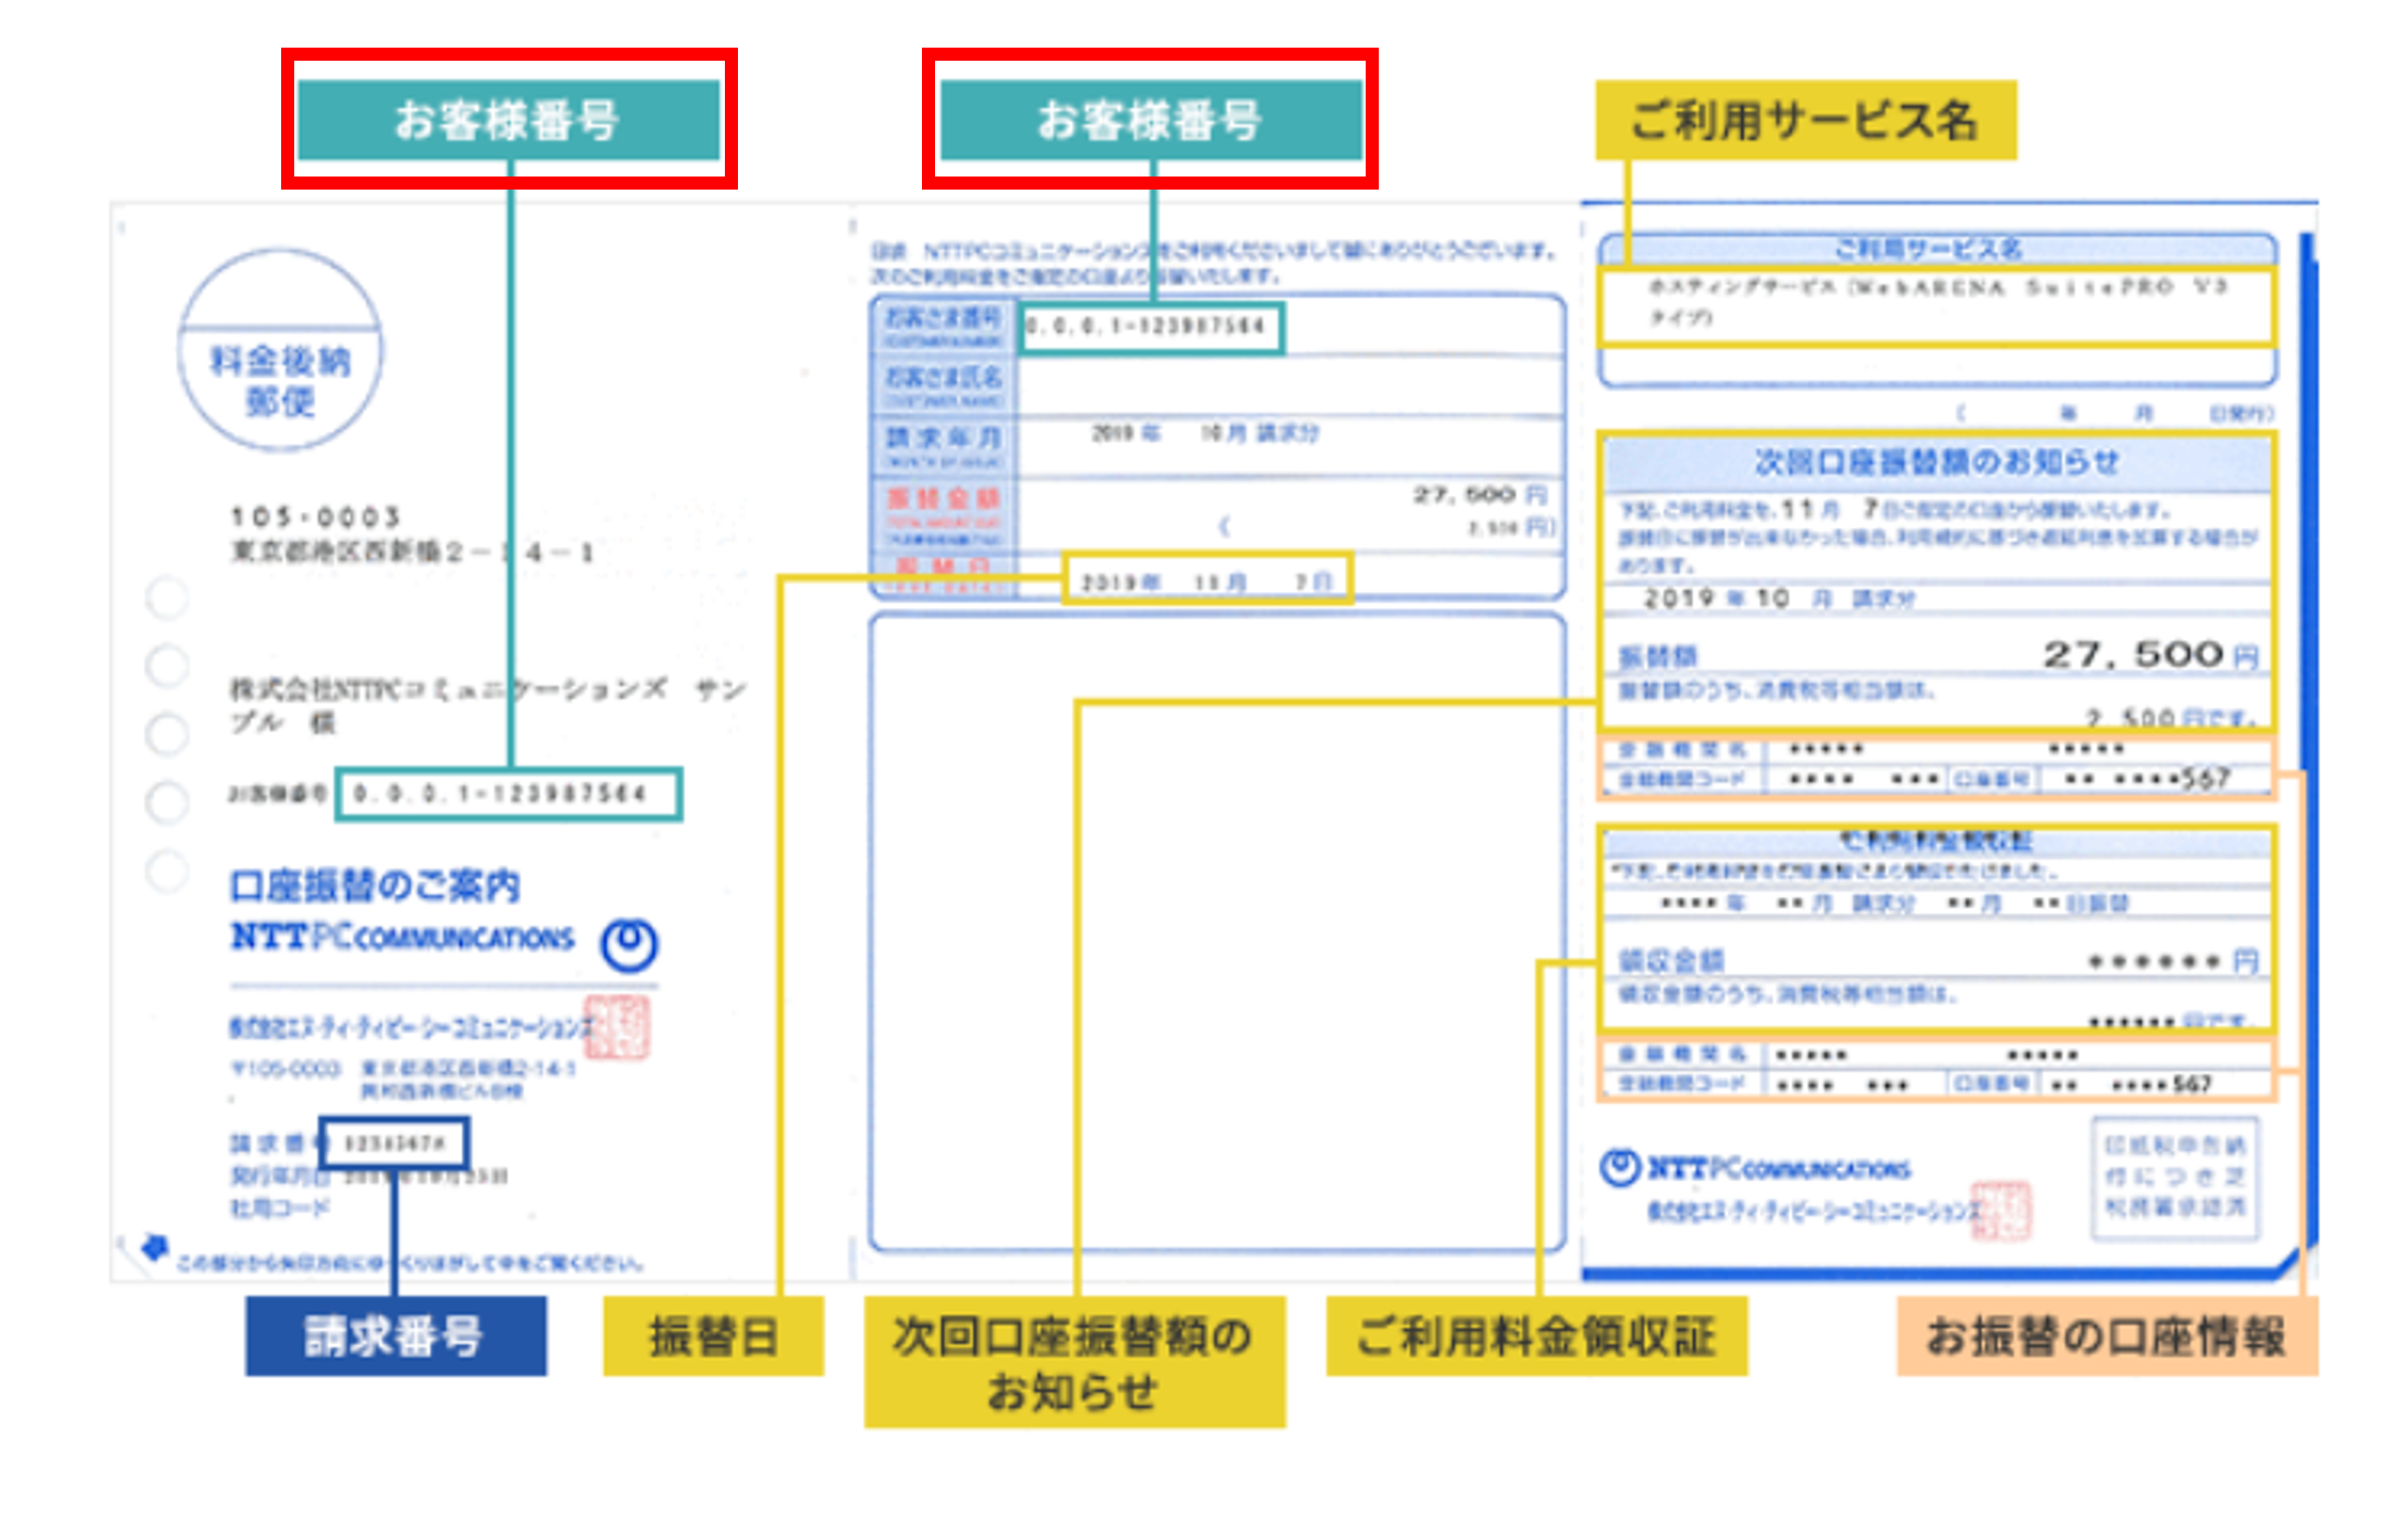Click the NTT PC Communications logo circle icon
The width and height of the screenshot is (2396, 1540).
[629, 944]
